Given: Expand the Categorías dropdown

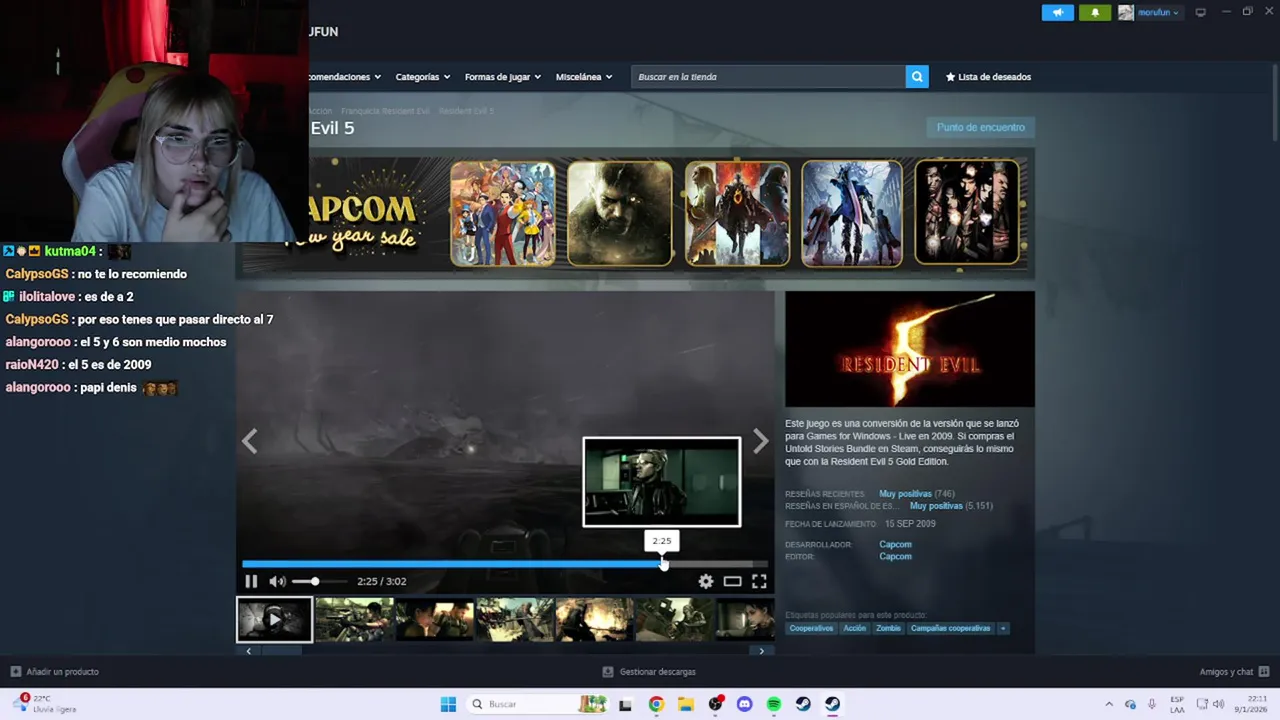Looking at the screenshot, I should [x=422, y=77].
